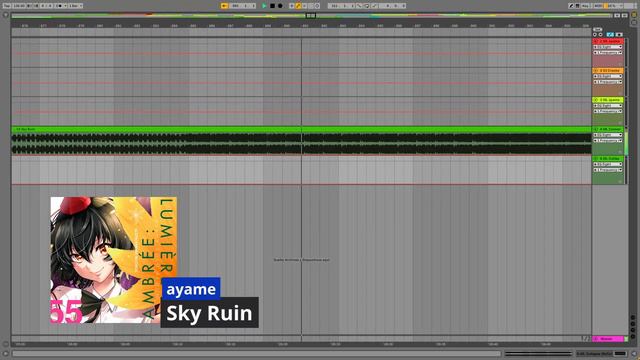
Task: Toggle the Punch-Out switch
Action: (374, 6)
